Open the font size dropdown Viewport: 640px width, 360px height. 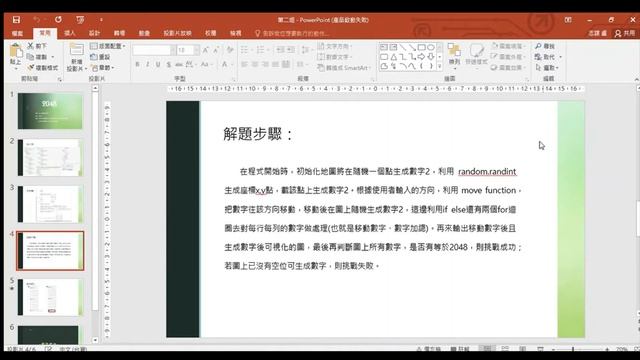tap(197, 50)
